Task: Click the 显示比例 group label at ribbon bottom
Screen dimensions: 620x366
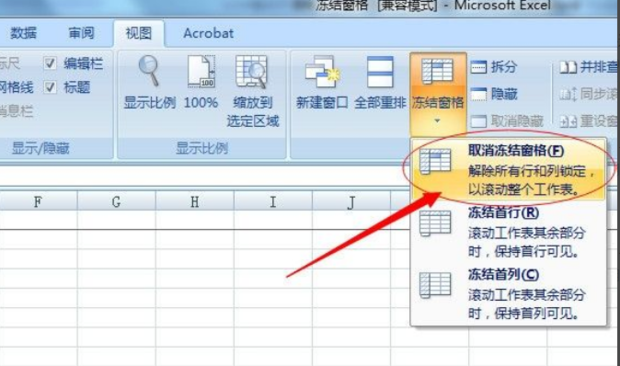Action: pos(202,149)
